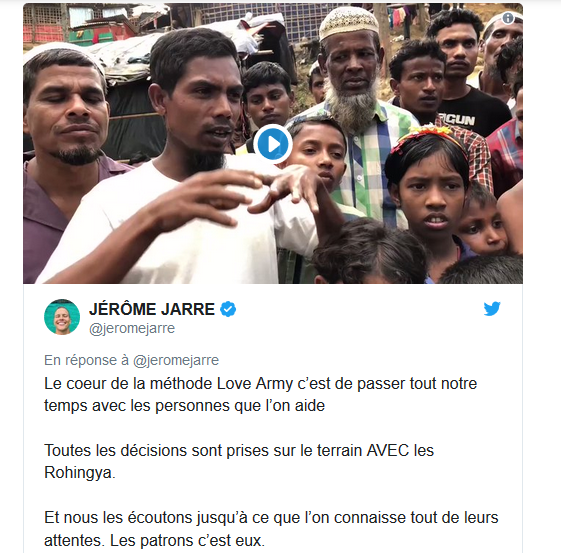
Task: Click the paragraph starting "Et nous les écoutons"
Action: pyautogui.click(x=271, y=529)
